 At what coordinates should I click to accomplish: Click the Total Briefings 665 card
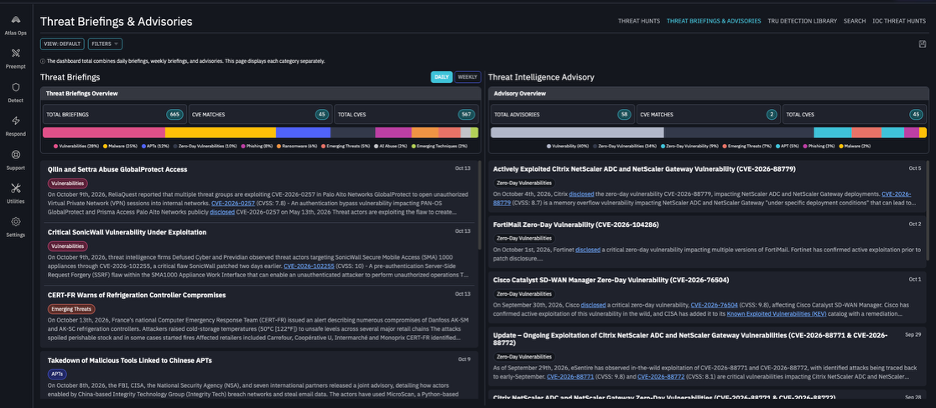tap(113, 114)
